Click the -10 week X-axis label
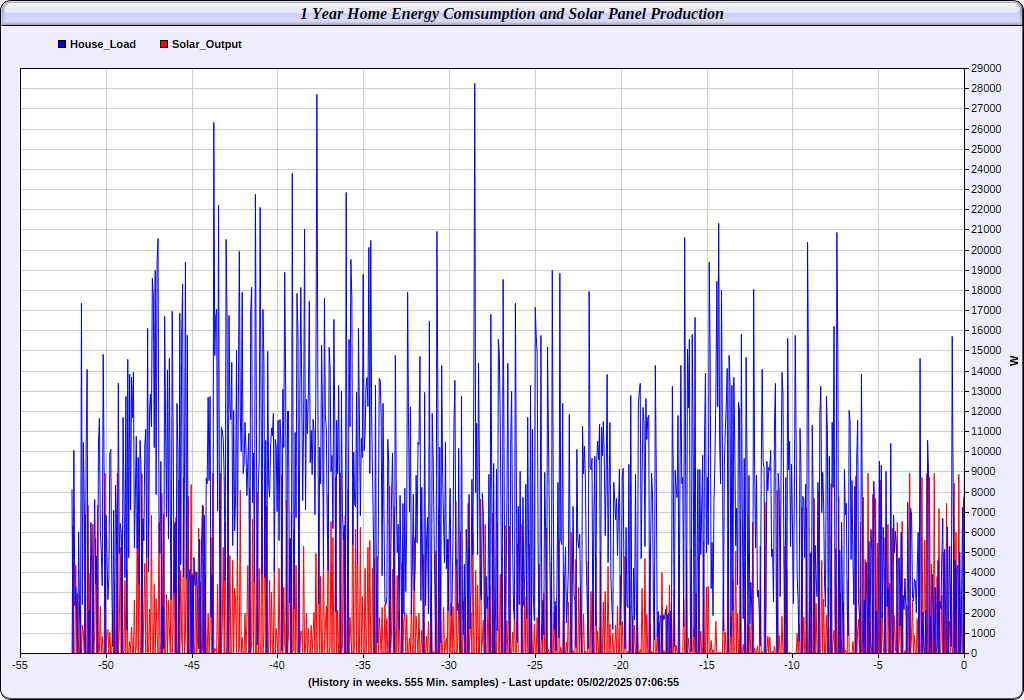 coord(792,665)
